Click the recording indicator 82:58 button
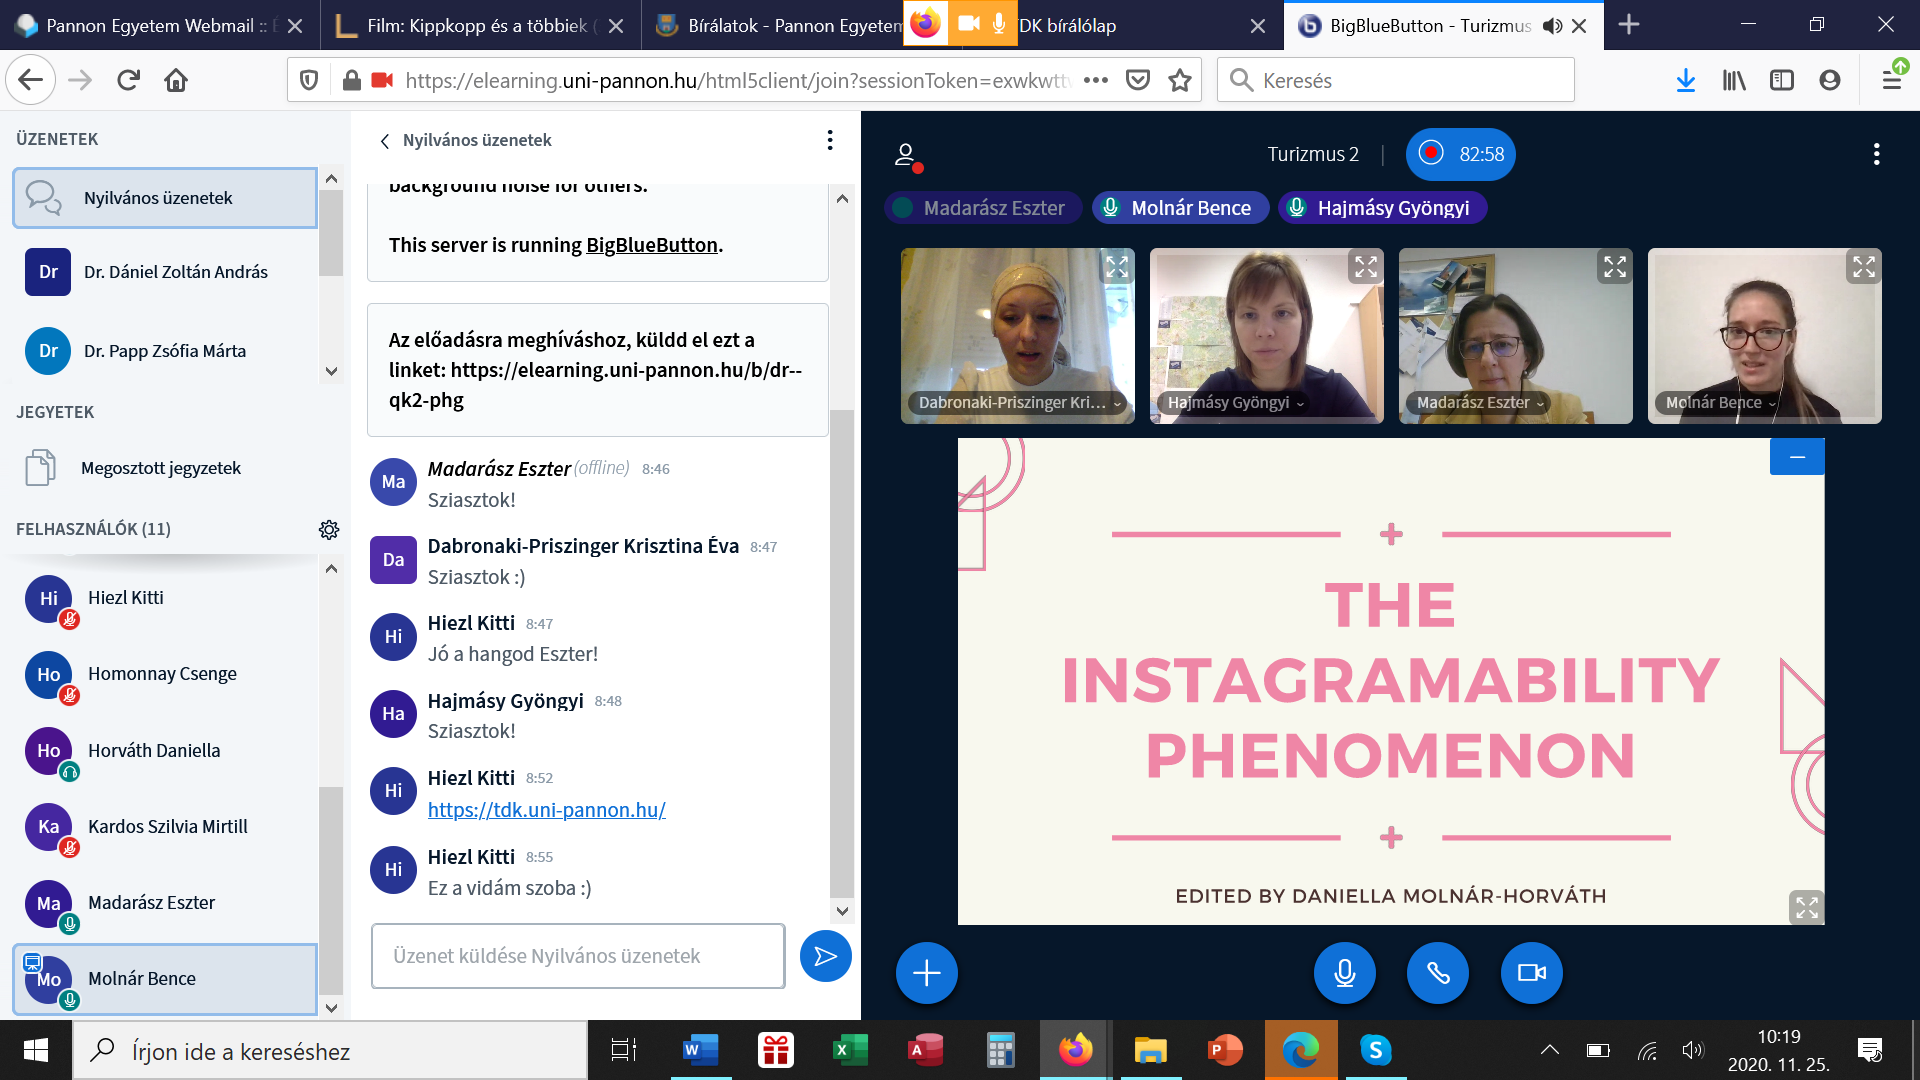 pos(1460,154)
